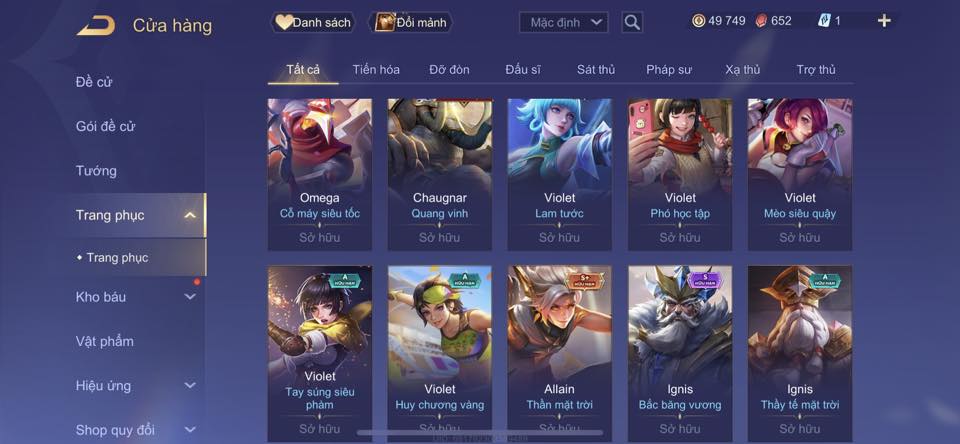Select the Allain Thần mặt trời skin card
960x444 pixels.
click(x=560, y=354)
